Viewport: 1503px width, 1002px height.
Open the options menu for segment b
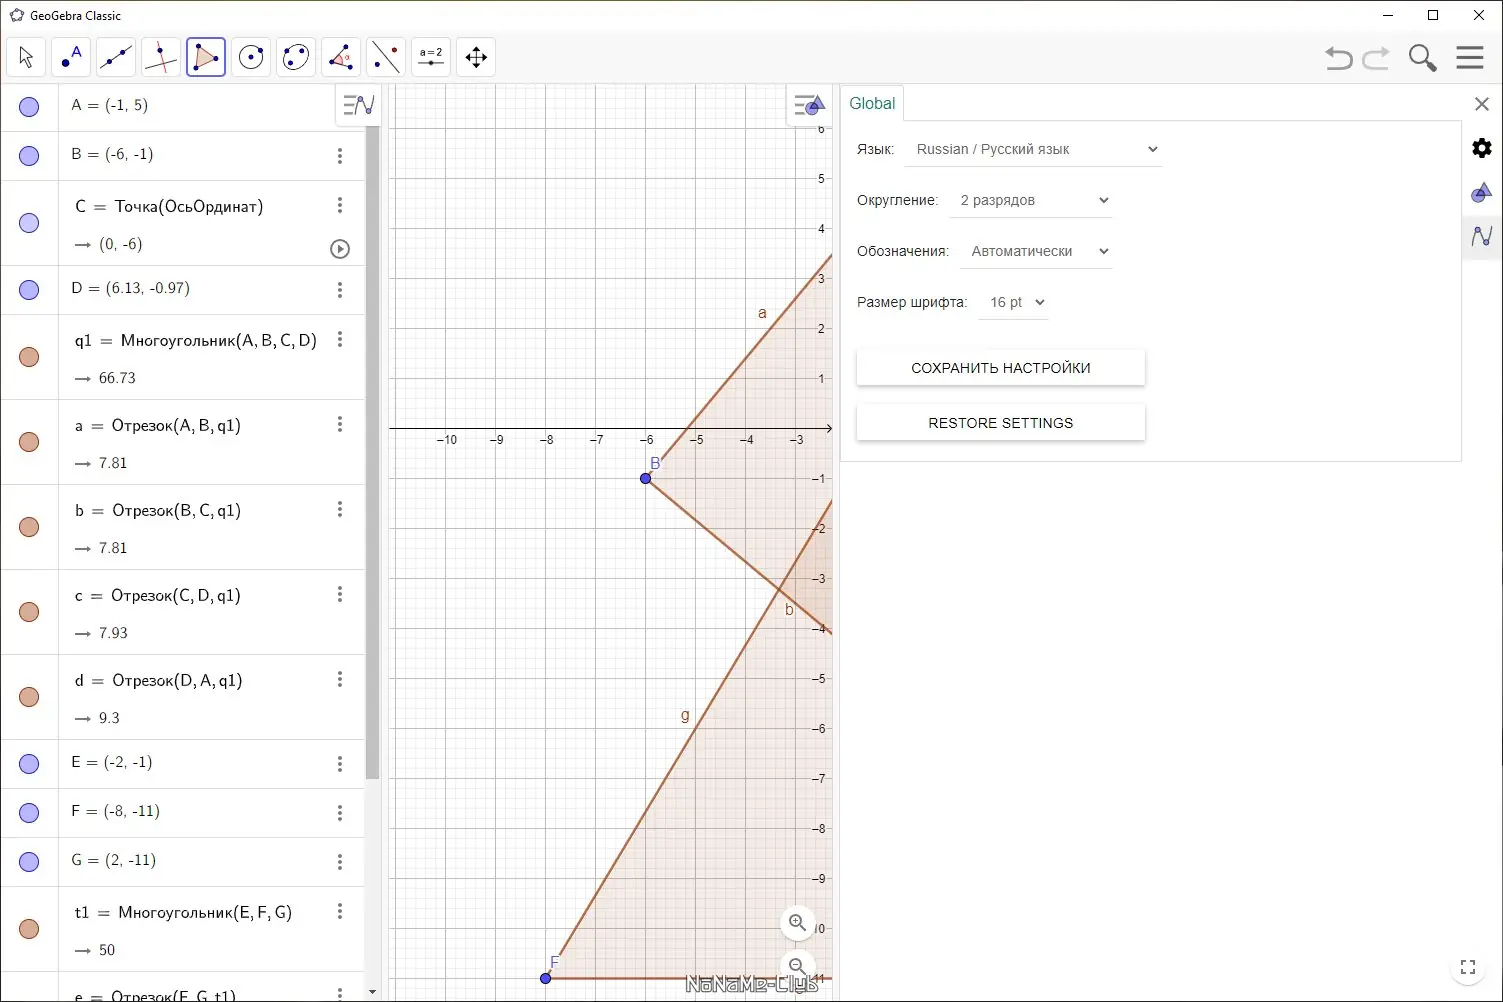click(340, 509)
